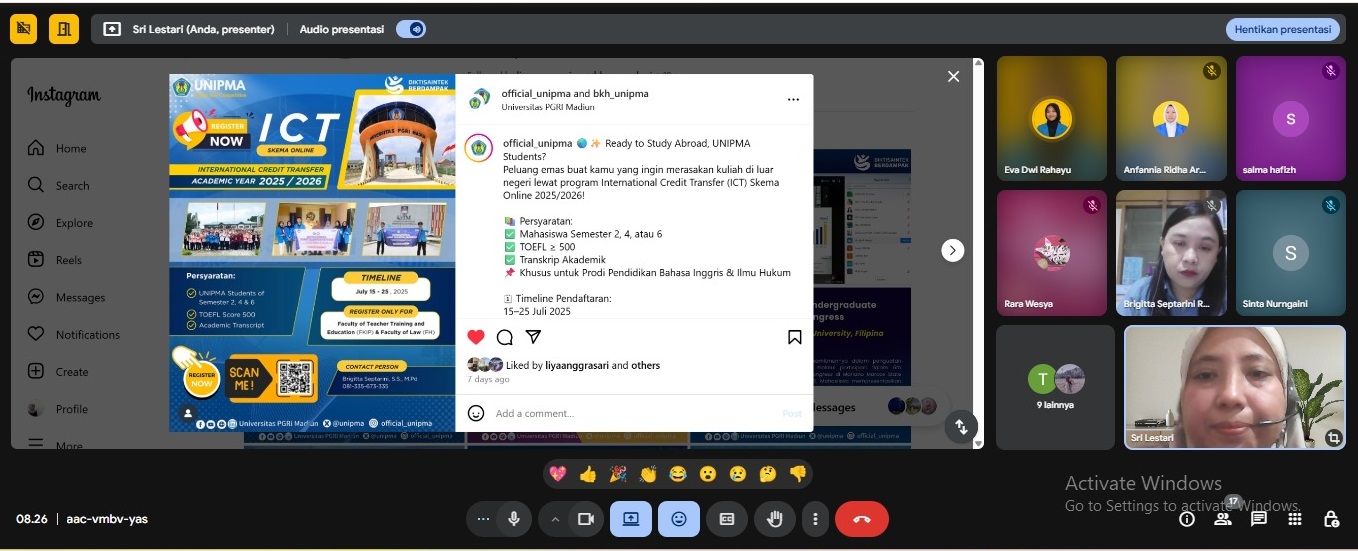Send the thumbs up reaction
Screen dimensions: 1358x551
588,474
